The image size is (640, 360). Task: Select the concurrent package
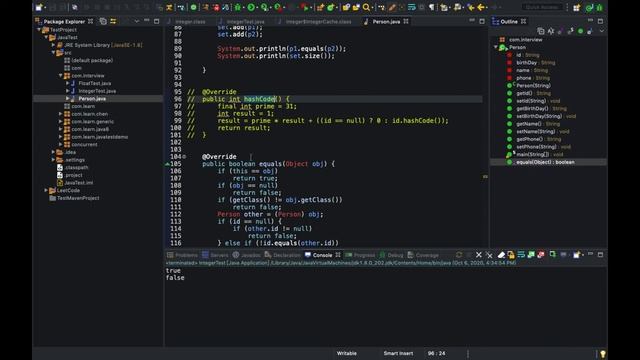[x=84, y=144]
